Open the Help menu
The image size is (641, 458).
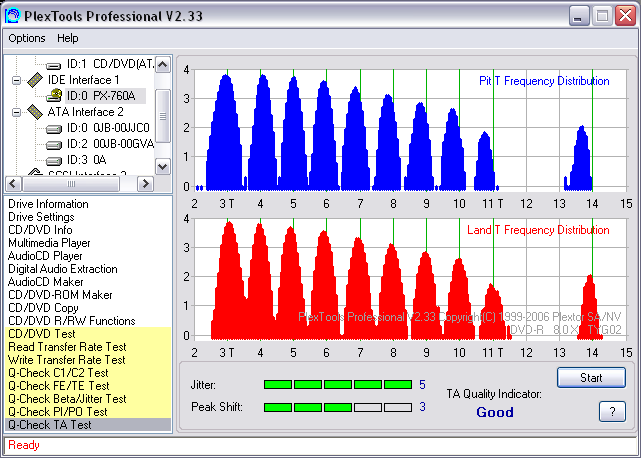coord(67,38)
